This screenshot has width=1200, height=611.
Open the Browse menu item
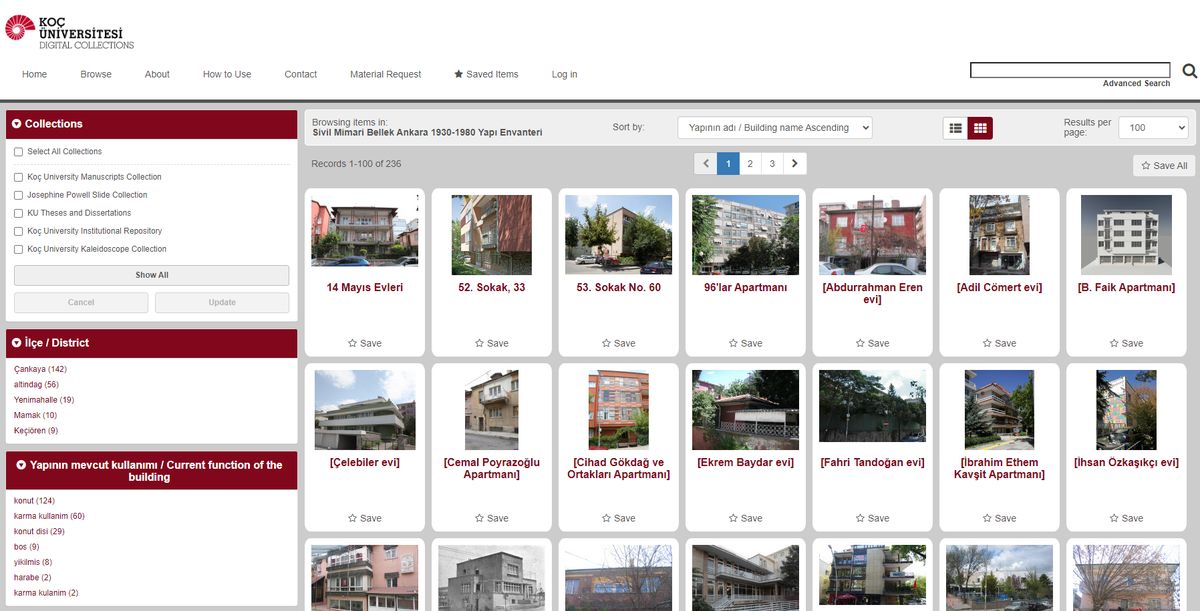96,74
